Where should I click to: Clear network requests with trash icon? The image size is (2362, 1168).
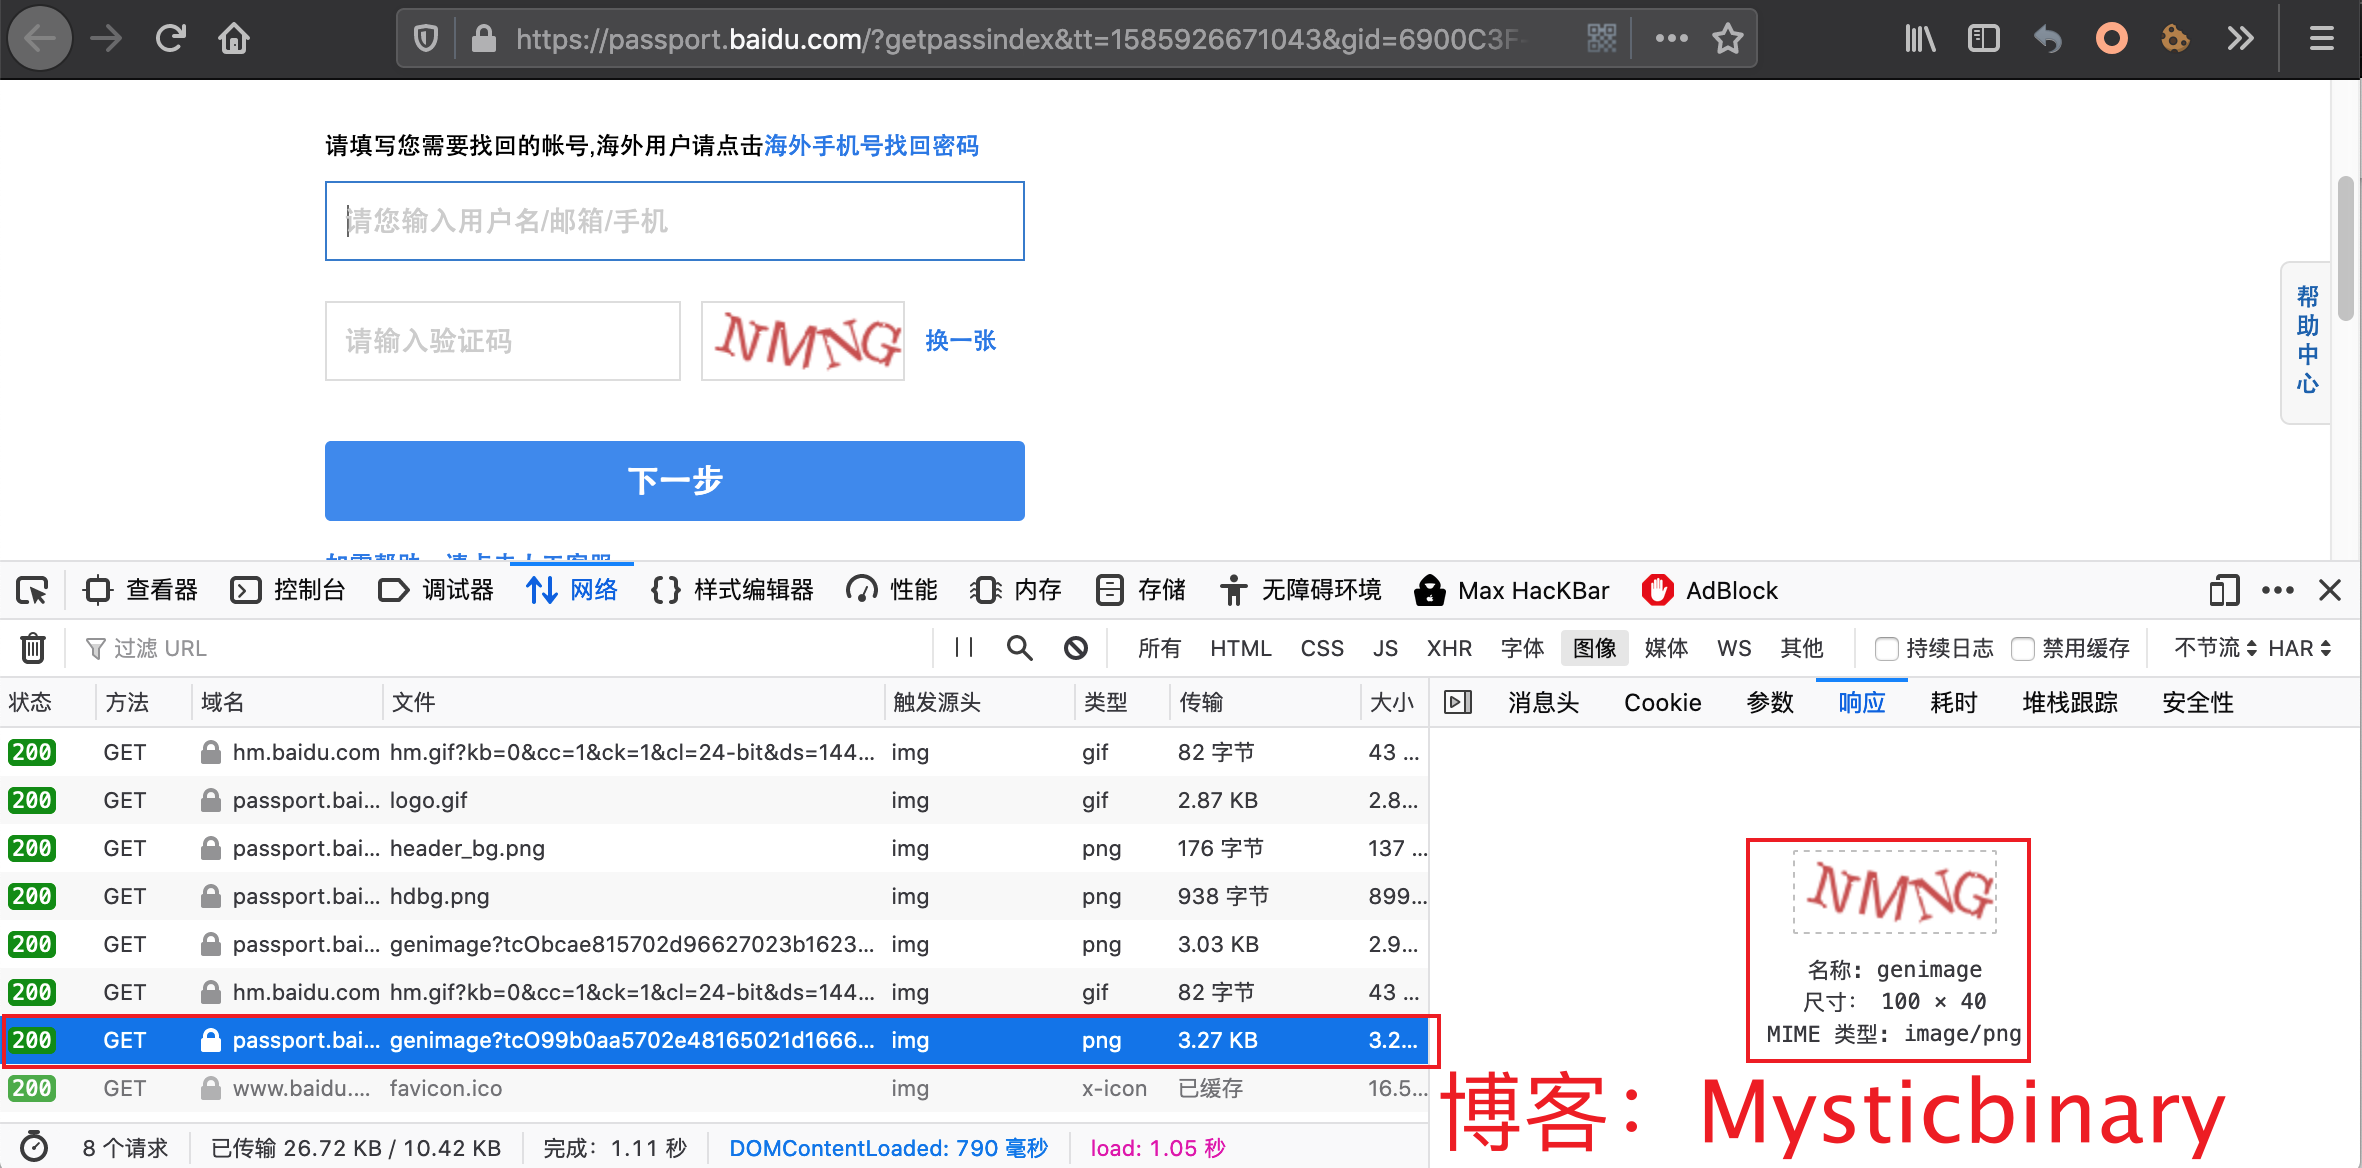pos(33,648)
